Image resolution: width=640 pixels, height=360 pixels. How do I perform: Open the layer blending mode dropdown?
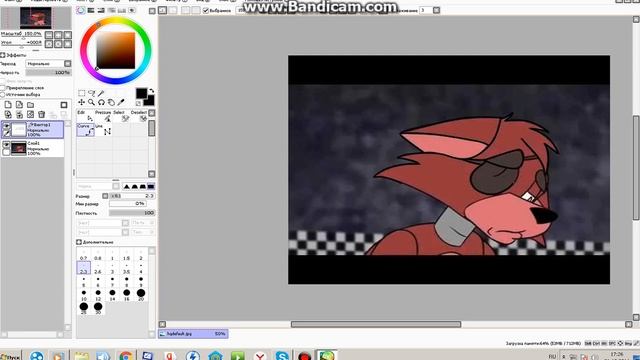(x=49, y=64)
